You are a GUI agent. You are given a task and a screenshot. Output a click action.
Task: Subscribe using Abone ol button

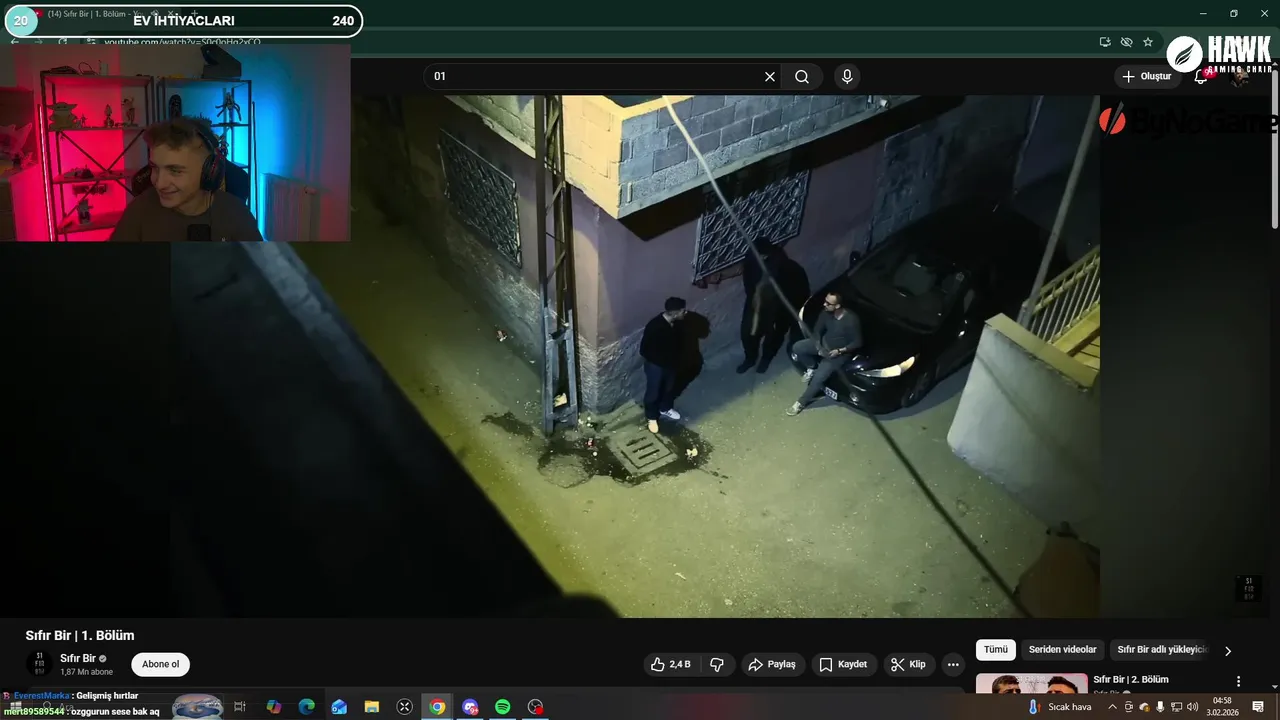click(x=160, y=664)
